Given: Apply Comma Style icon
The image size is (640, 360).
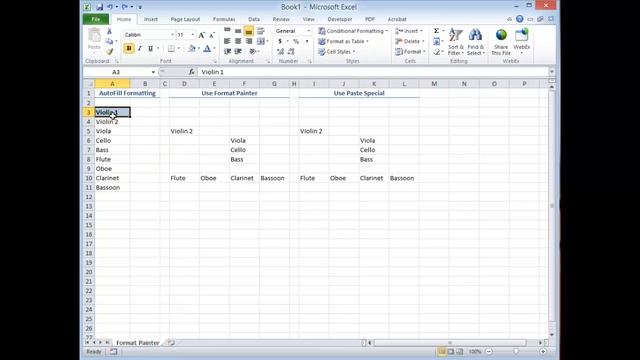Looking at the screenshot, I should click(307, 41).
